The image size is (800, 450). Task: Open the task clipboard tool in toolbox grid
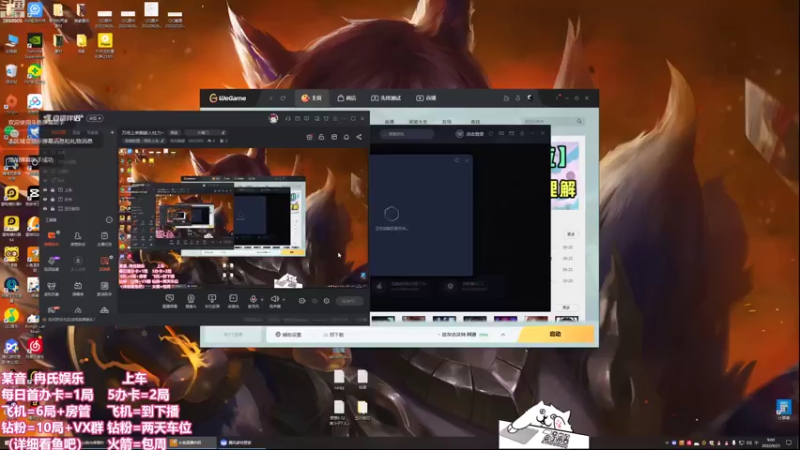104,238
